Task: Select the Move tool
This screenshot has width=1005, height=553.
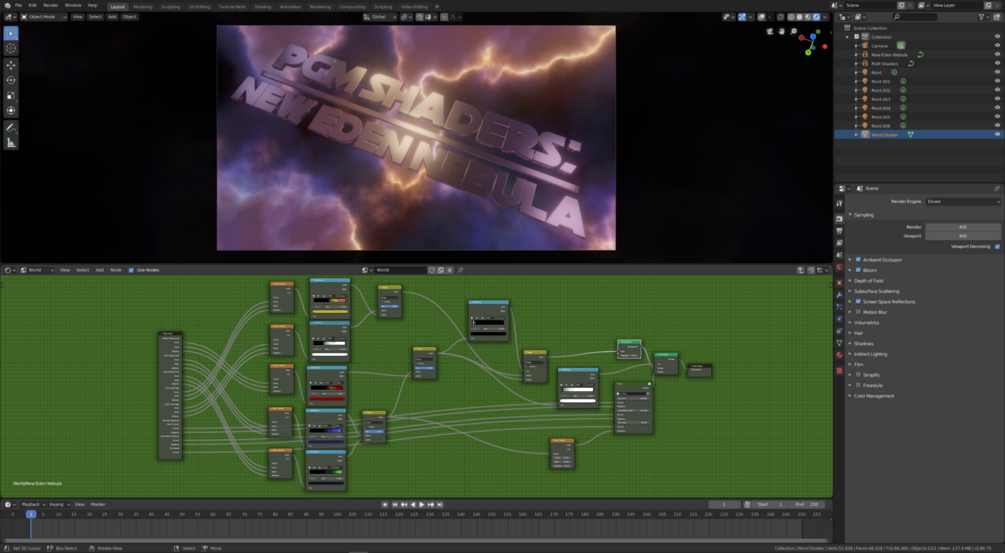Action: pyautogui.click(x=11, y=65)
